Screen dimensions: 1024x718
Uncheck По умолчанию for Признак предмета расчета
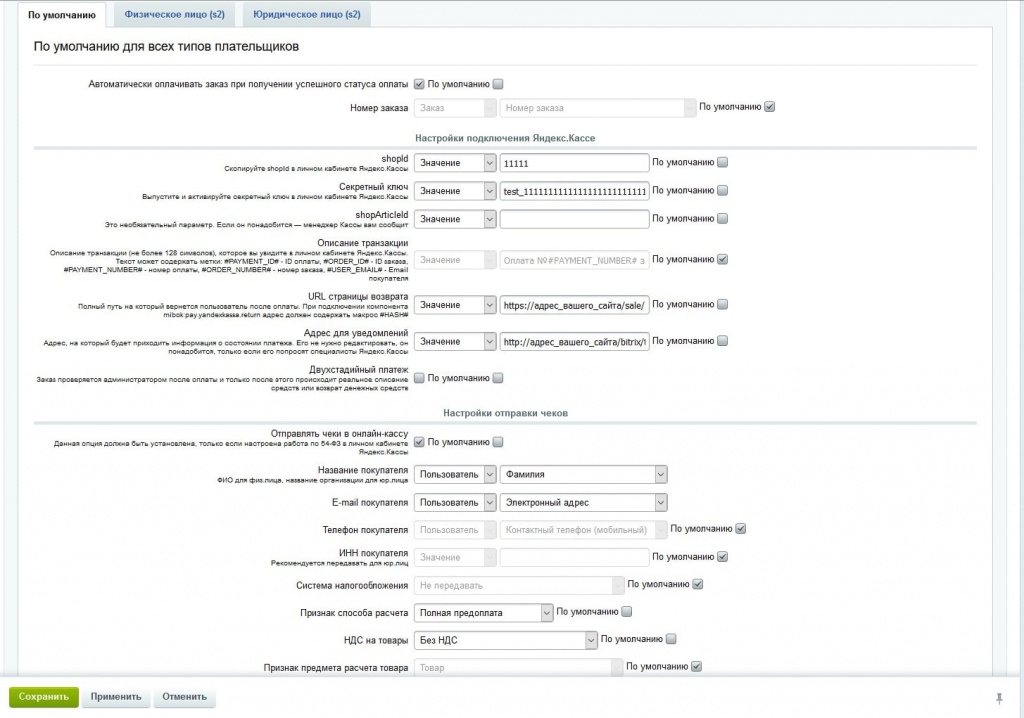[x=696, y=667]
